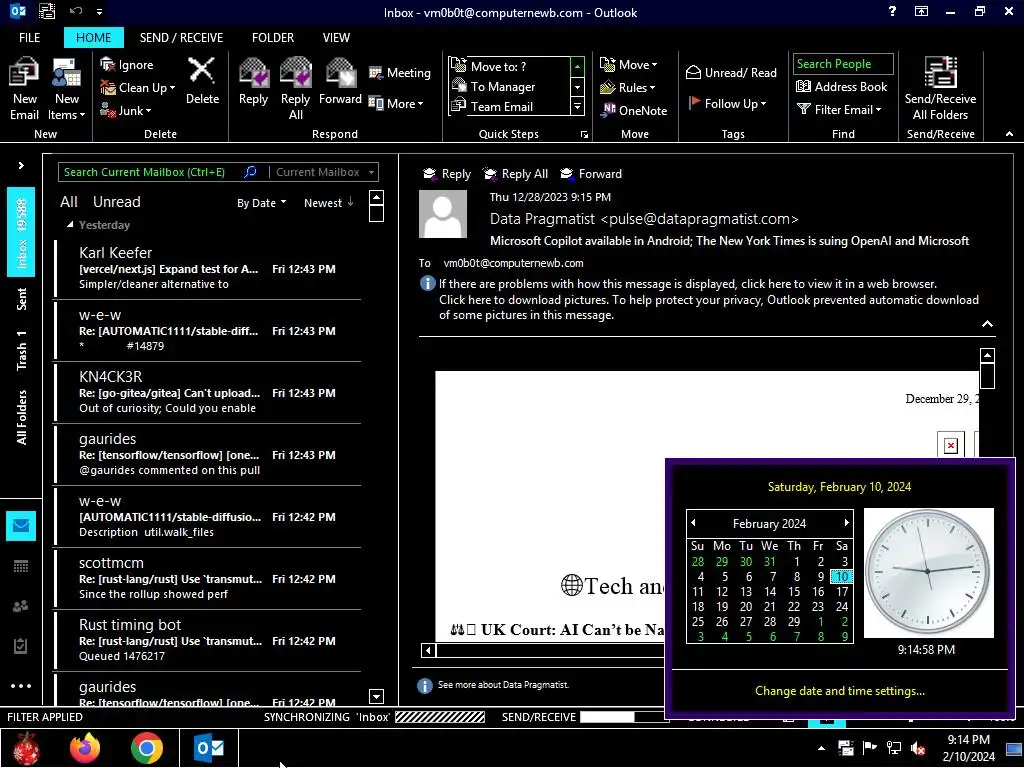Open the New Items menu
1024x768 pixels.
pyautogui.click(x=67, y=89)
